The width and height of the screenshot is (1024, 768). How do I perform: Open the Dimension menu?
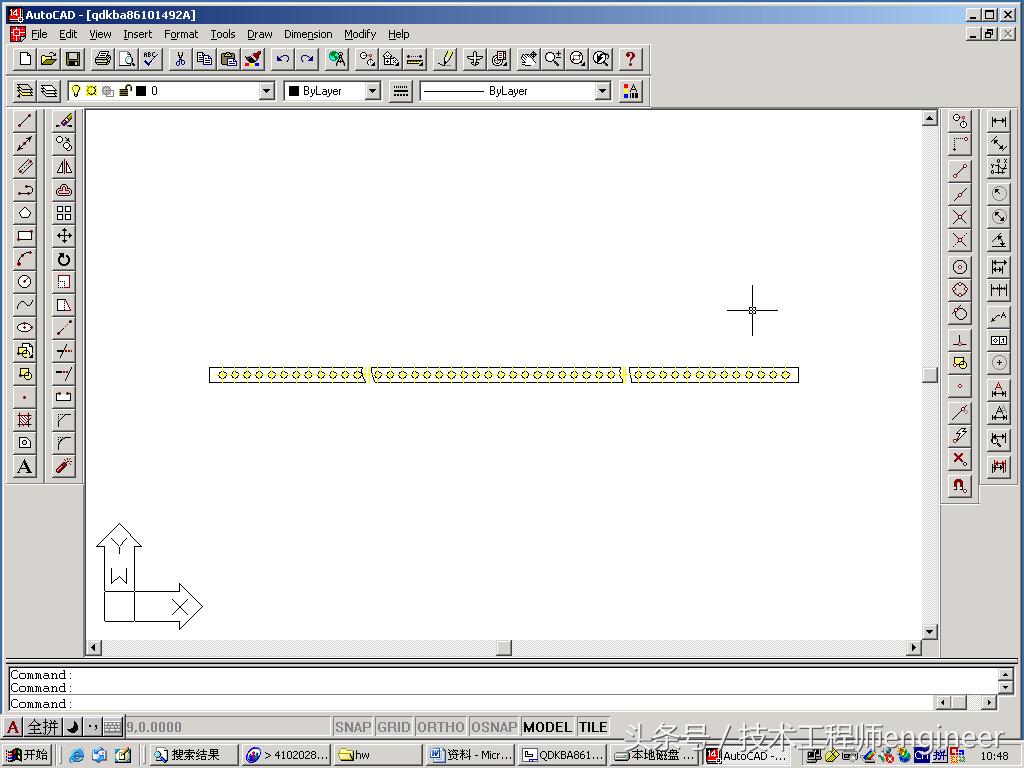[x=308, y=34]
